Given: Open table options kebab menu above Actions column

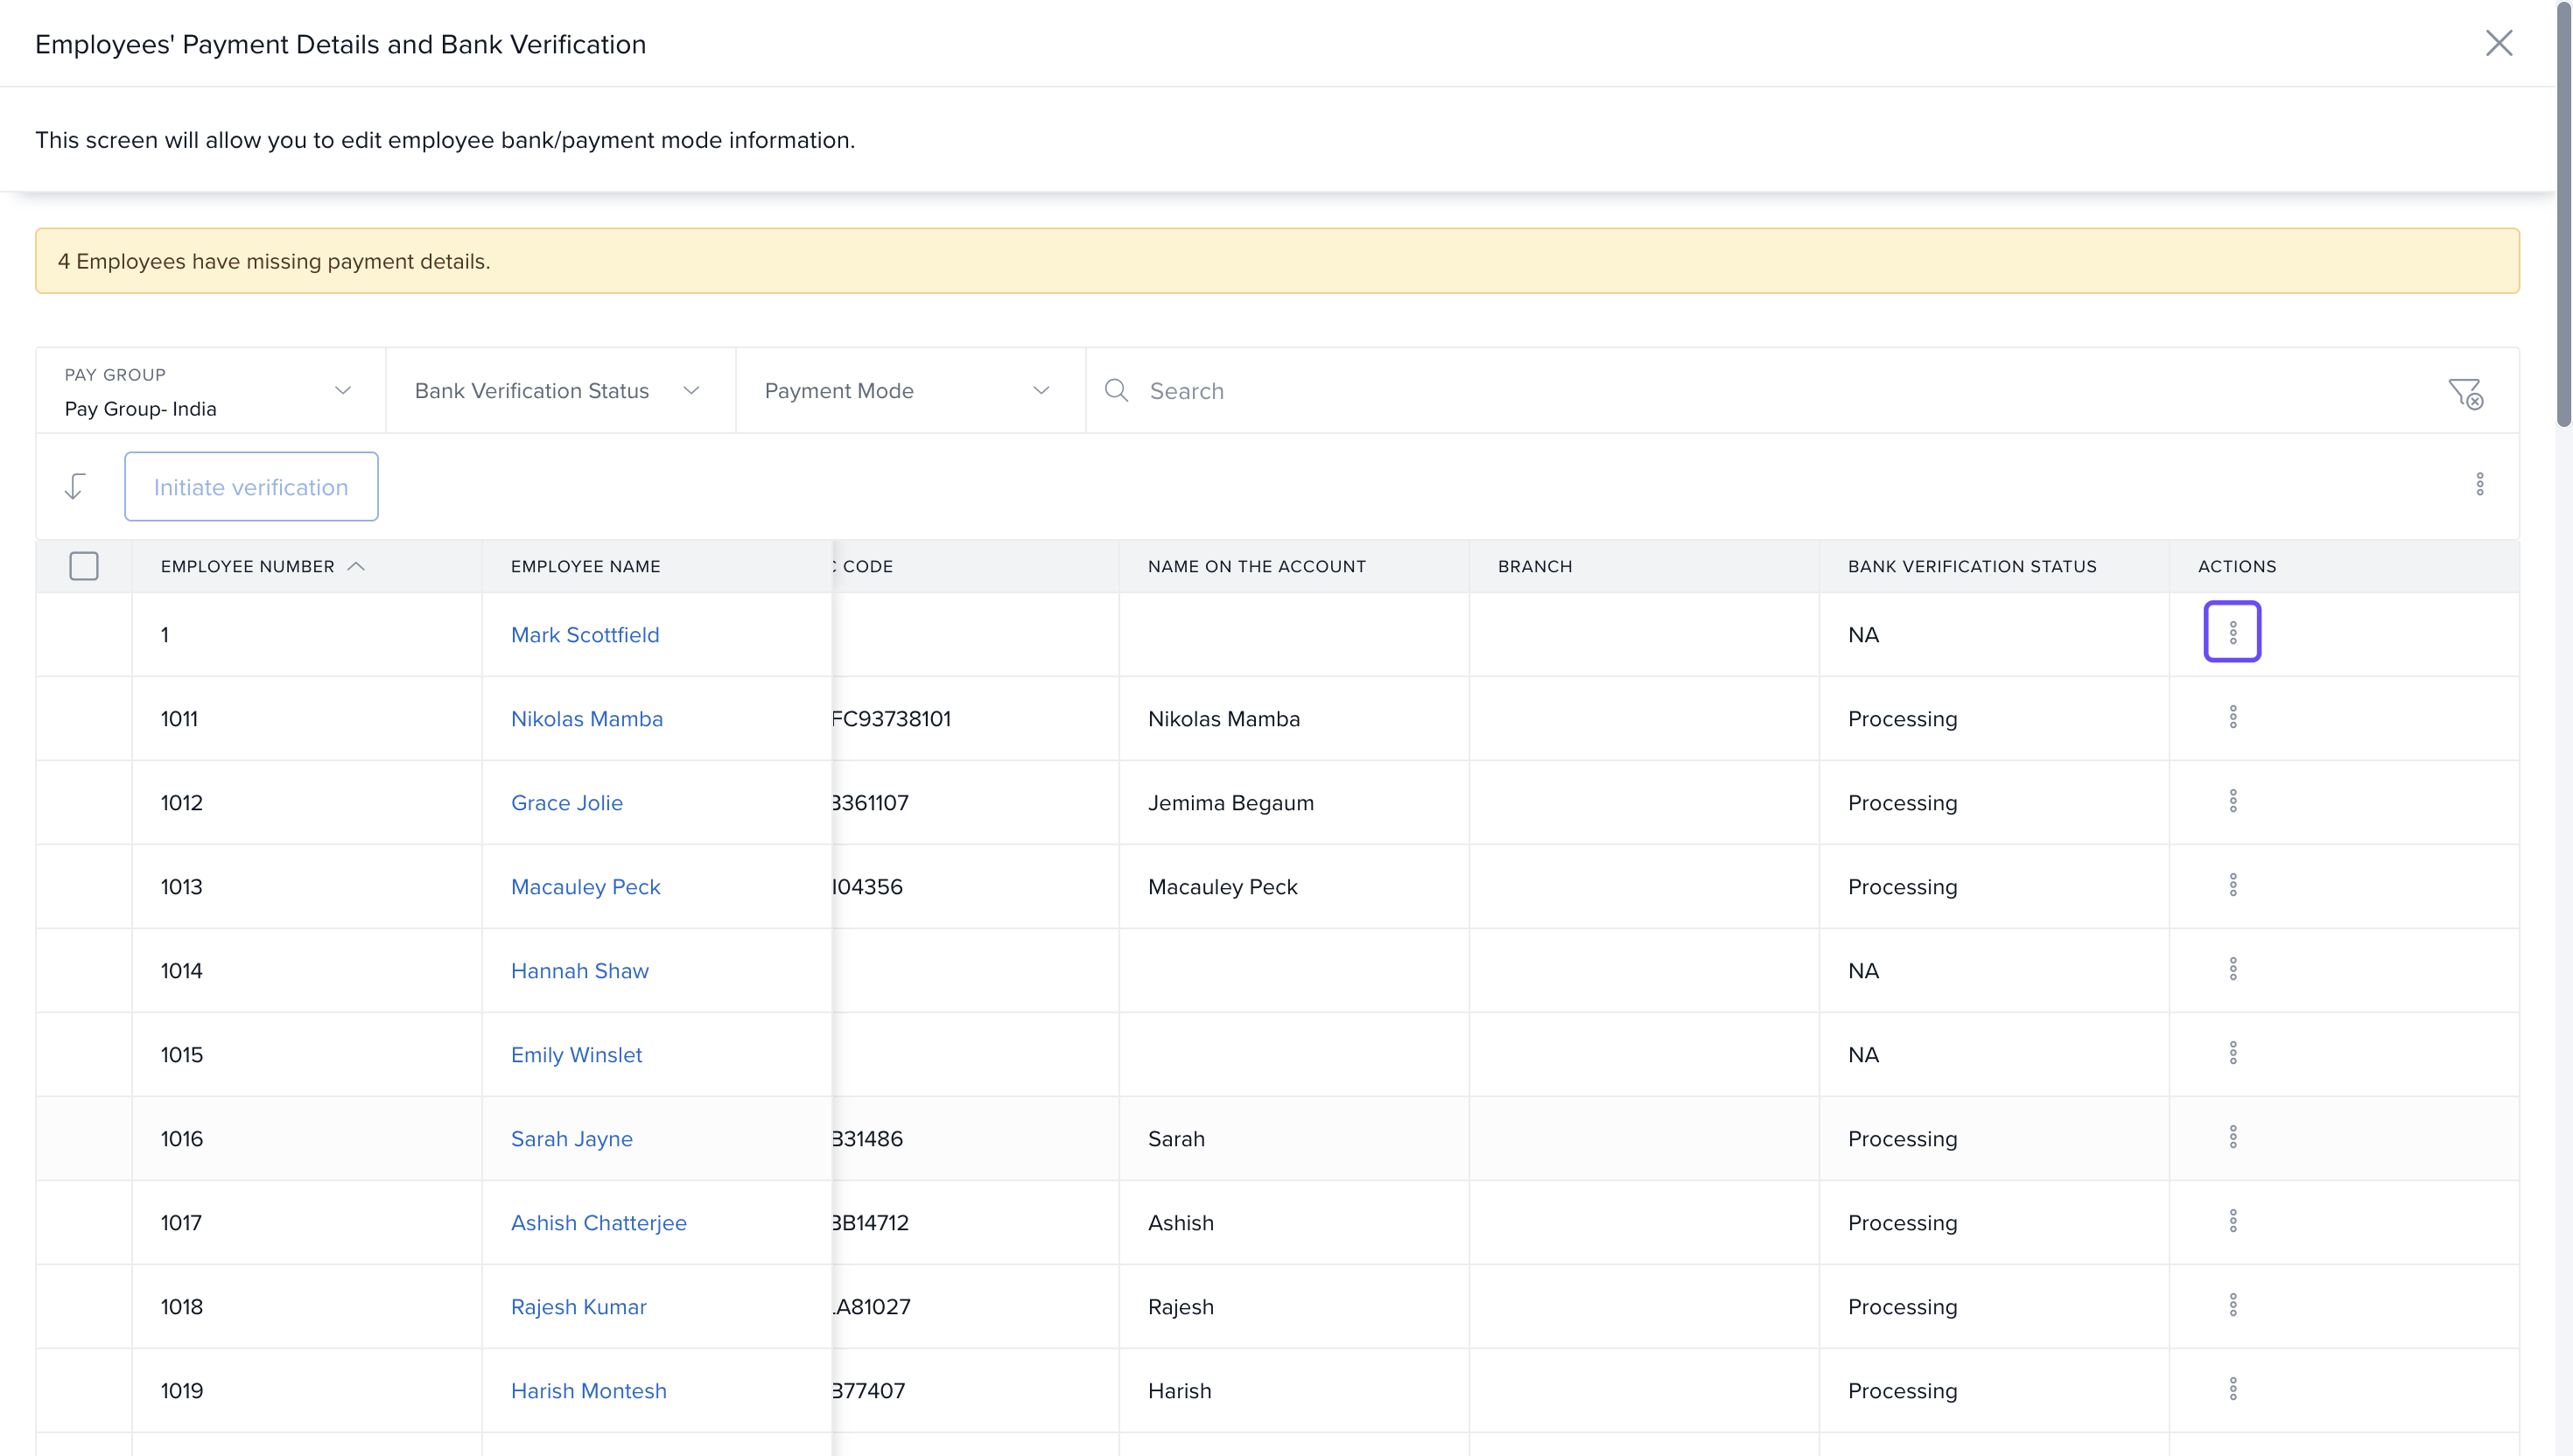Looking at the screenshot, I should pos(2479,485).
